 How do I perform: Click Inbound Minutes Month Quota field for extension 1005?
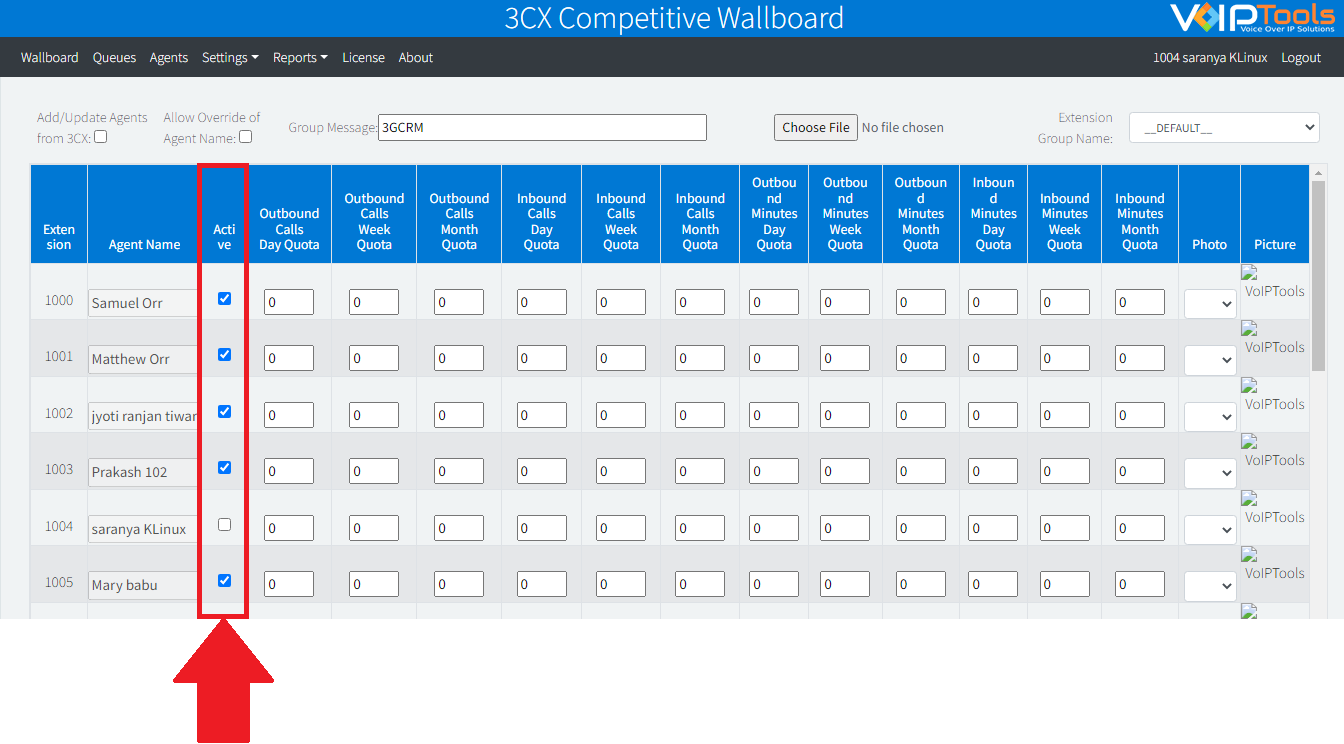1140,584
